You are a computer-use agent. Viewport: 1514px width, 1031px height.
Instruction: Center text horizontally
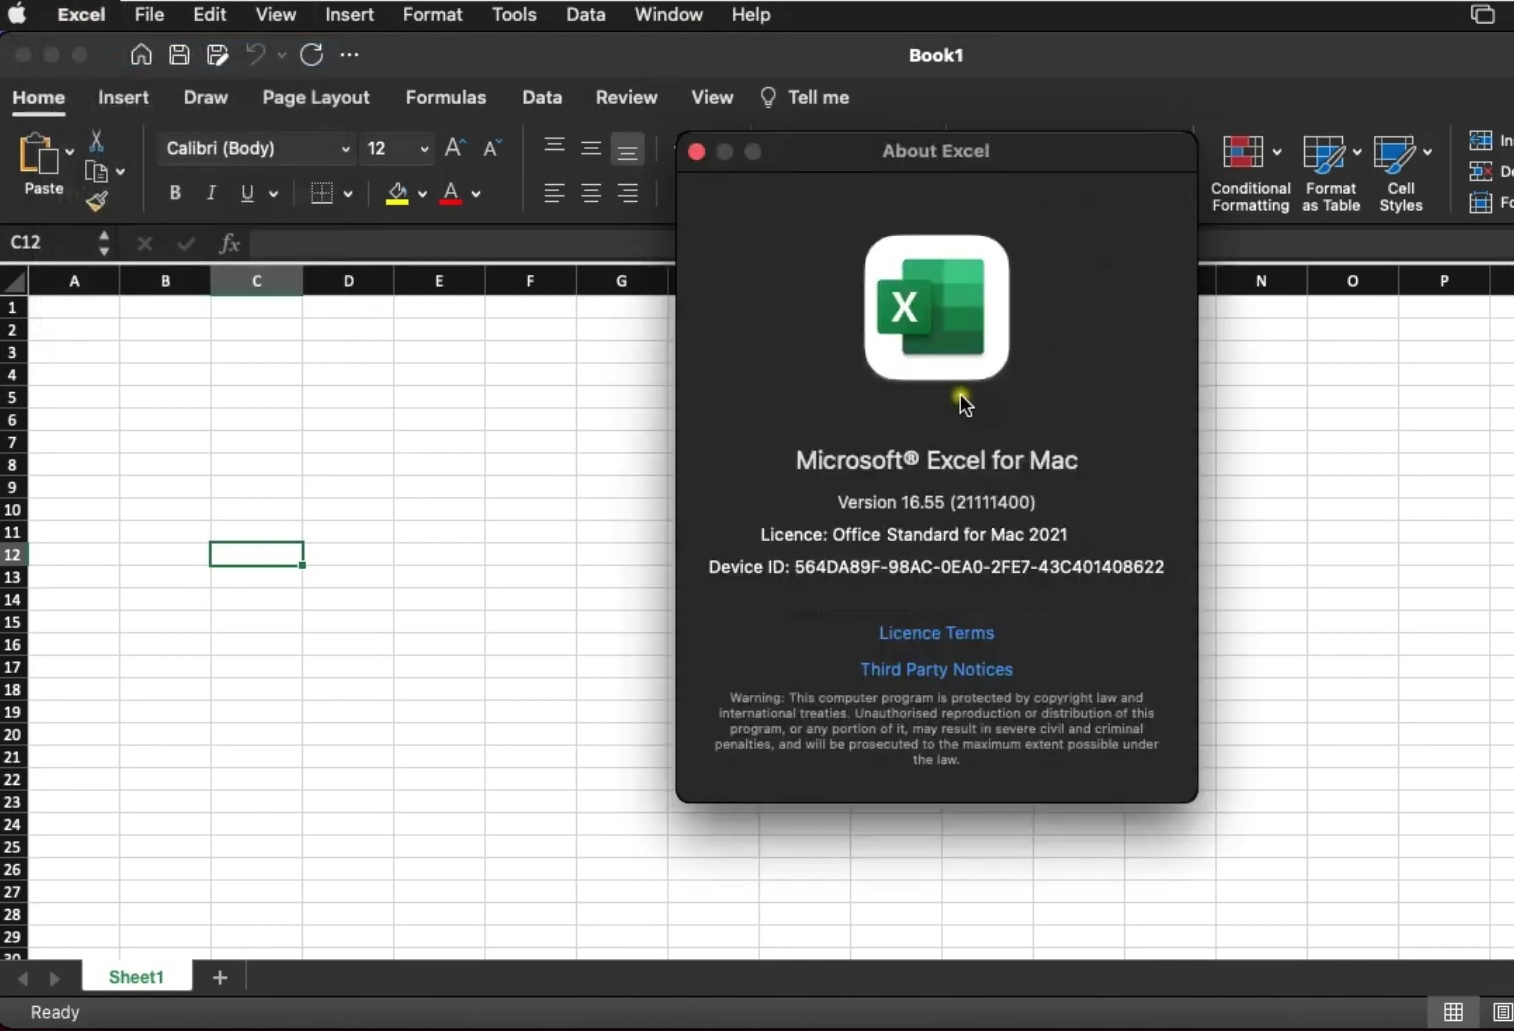click(591, 193)
